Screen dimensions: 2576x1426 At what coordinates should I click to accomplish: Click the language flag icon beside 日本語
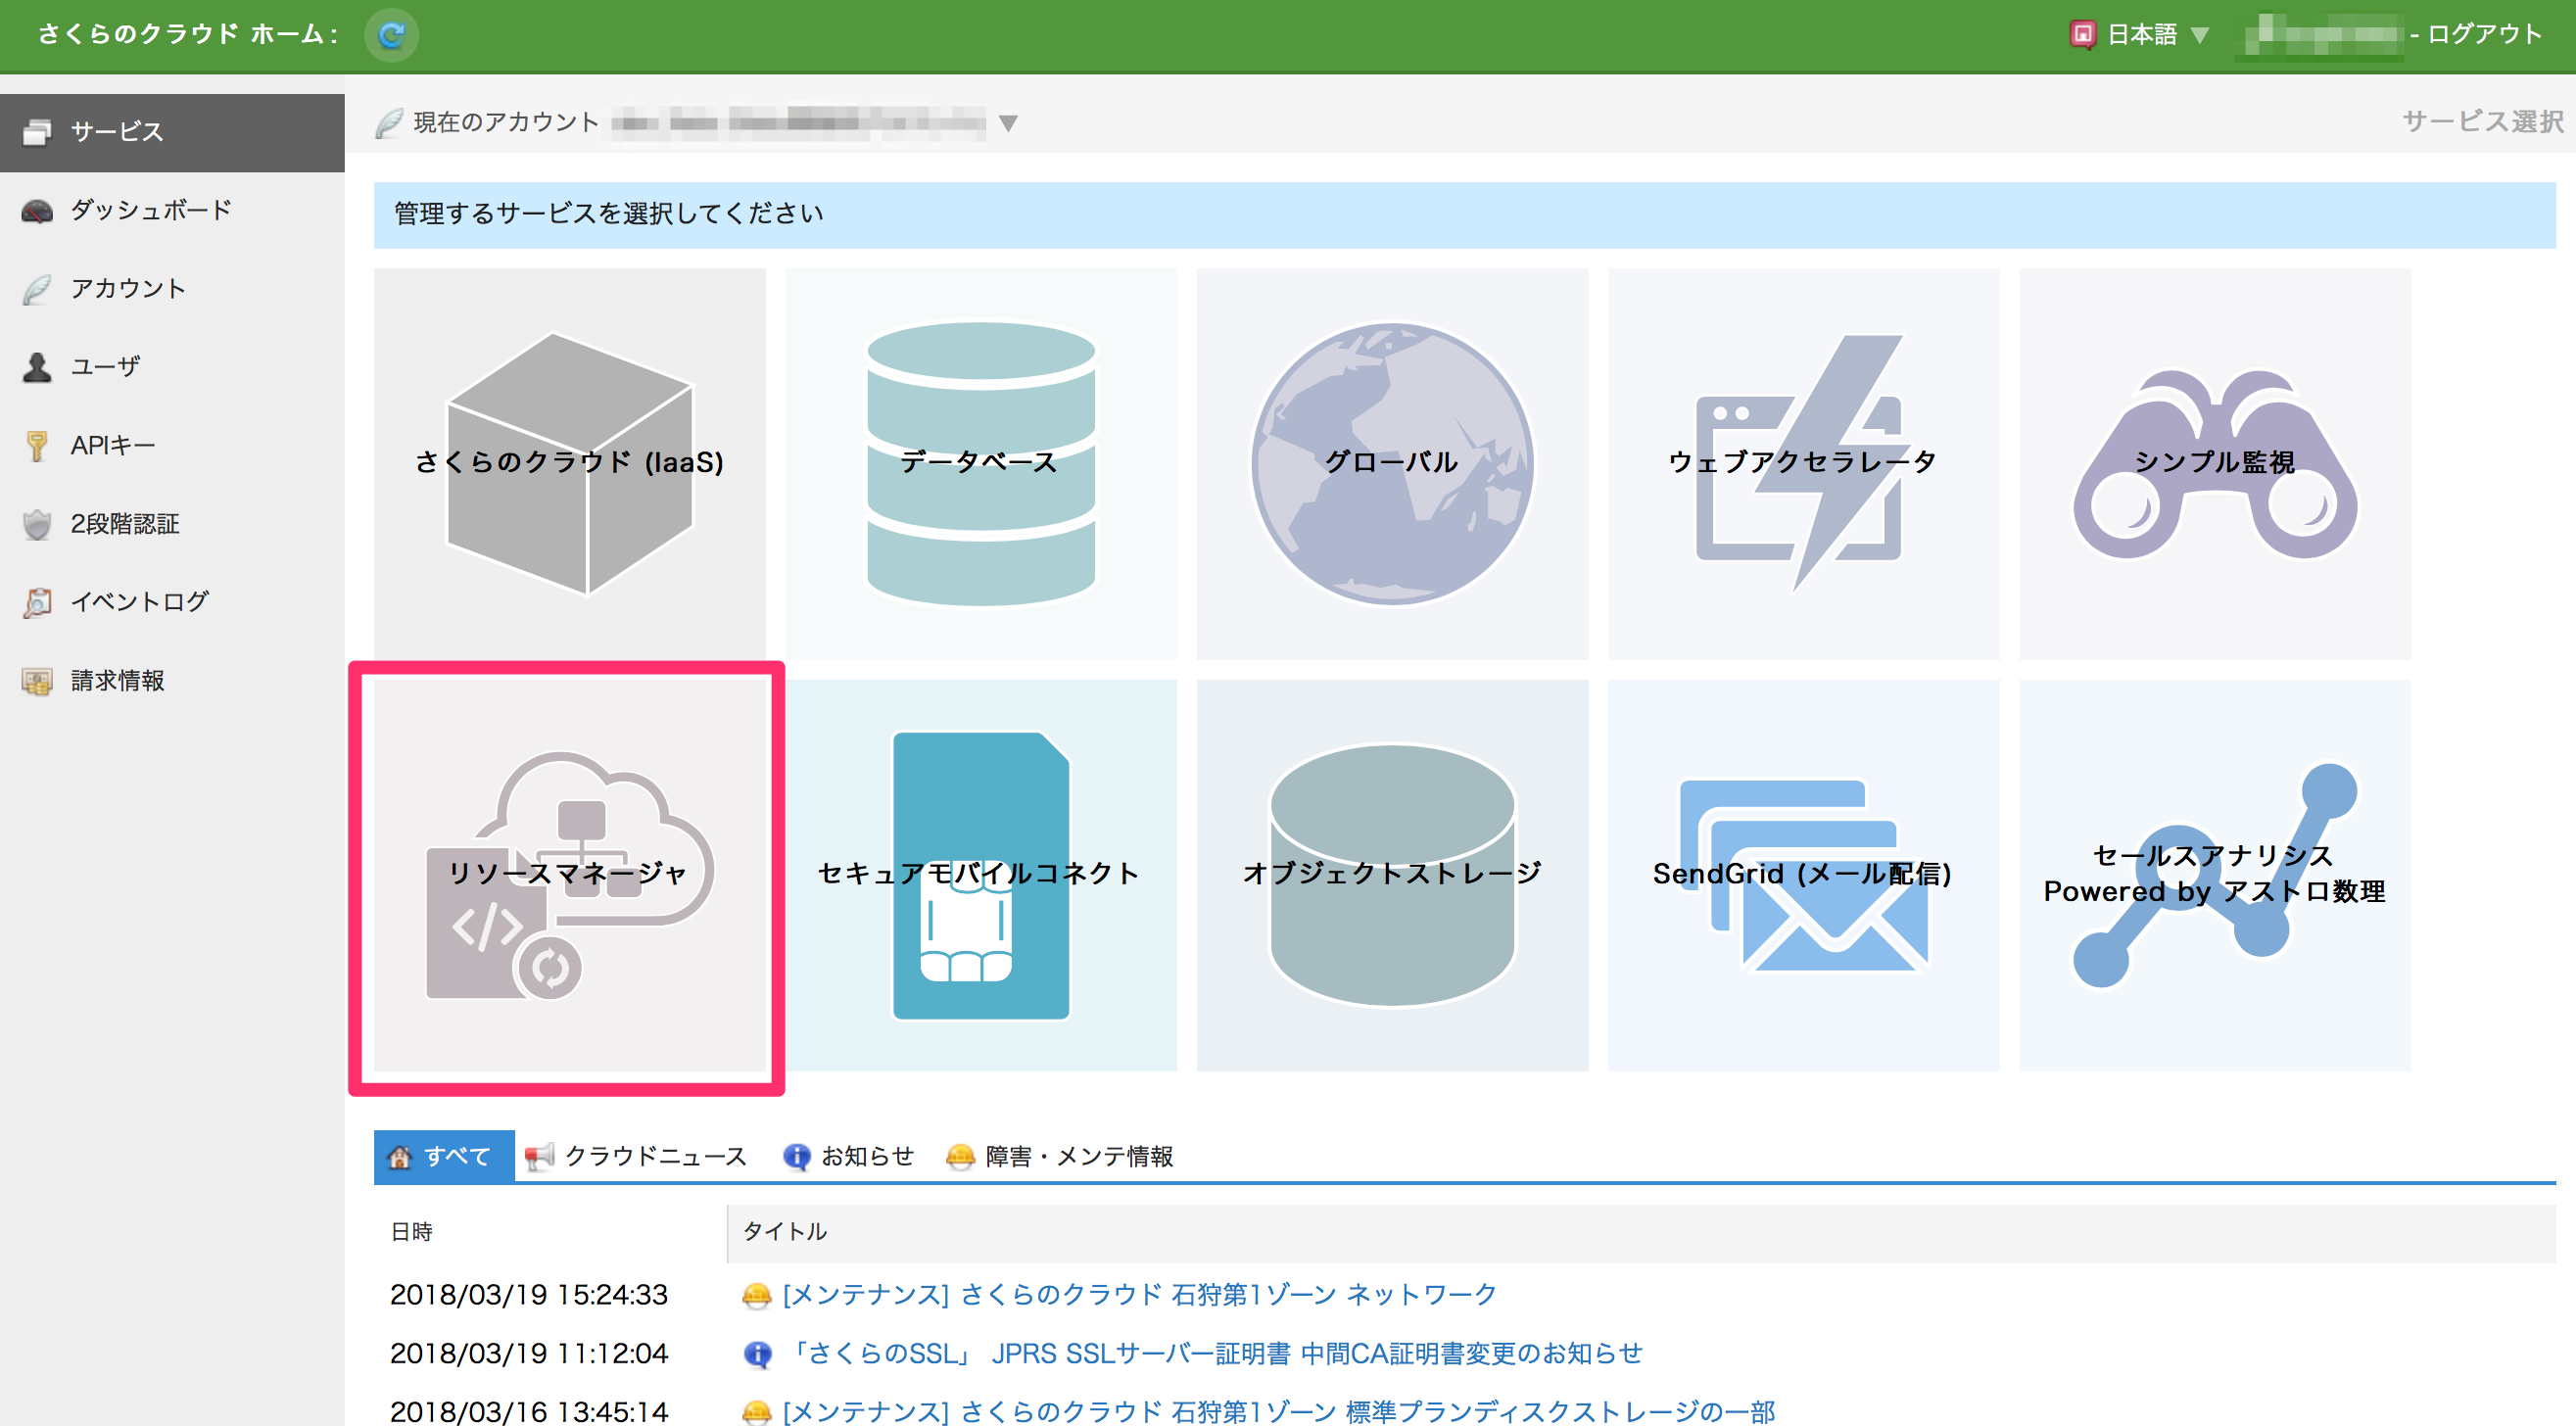(x=2083, y=35)
